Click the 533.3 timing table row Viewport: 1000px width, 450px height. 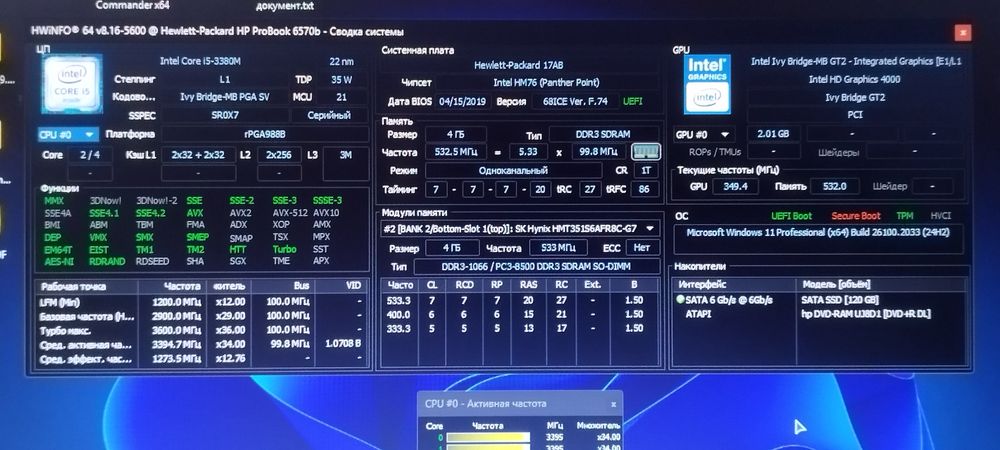(x=520, y=300)
